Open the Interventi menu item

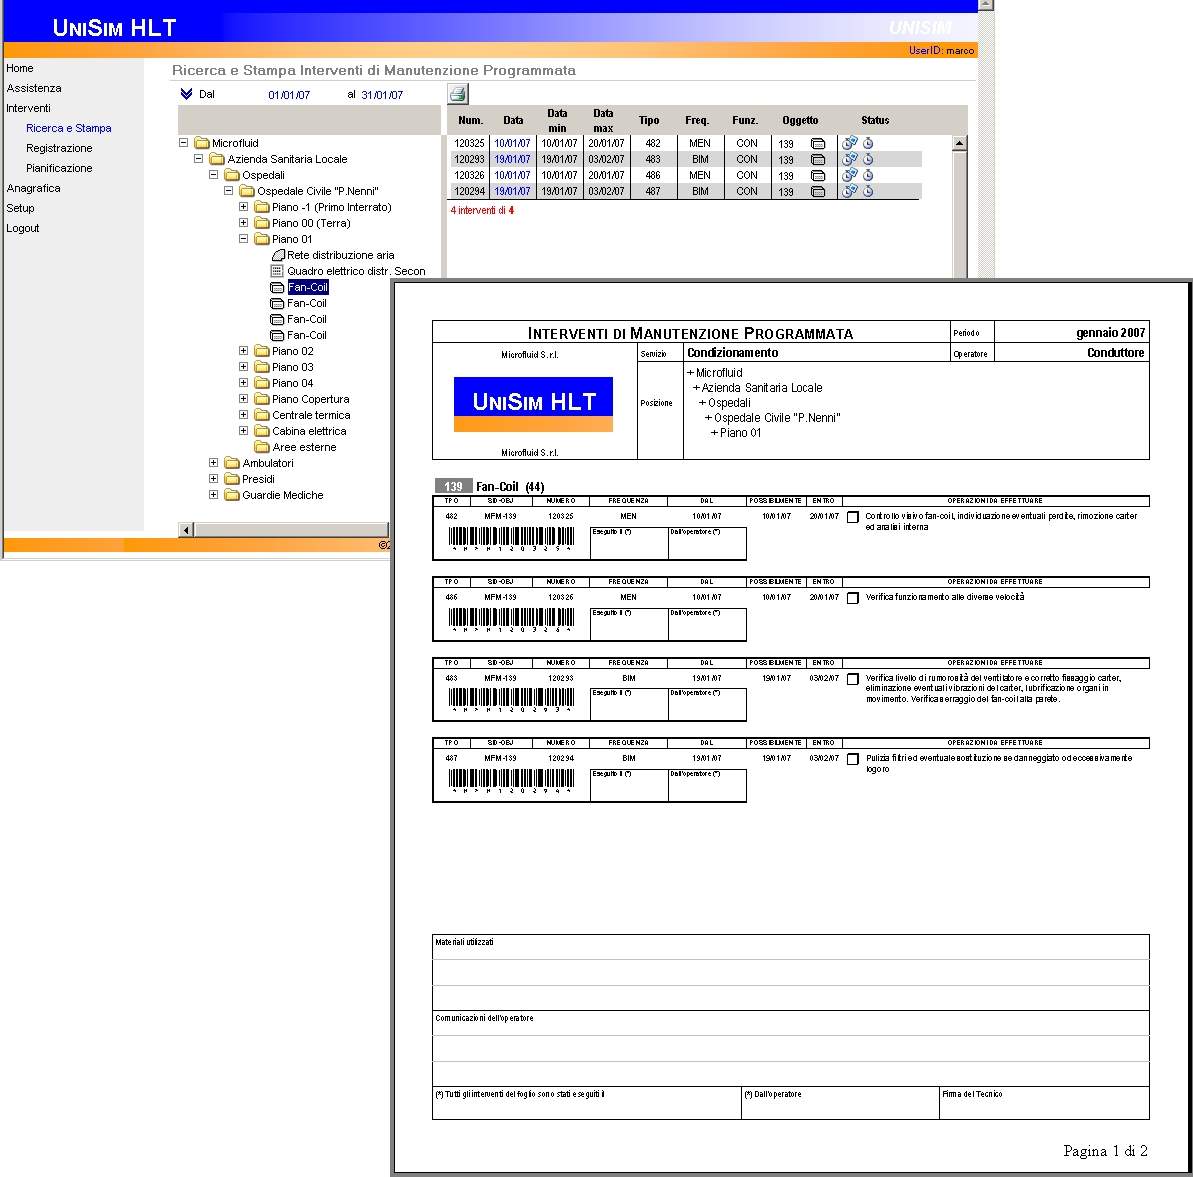coord(28,108)
